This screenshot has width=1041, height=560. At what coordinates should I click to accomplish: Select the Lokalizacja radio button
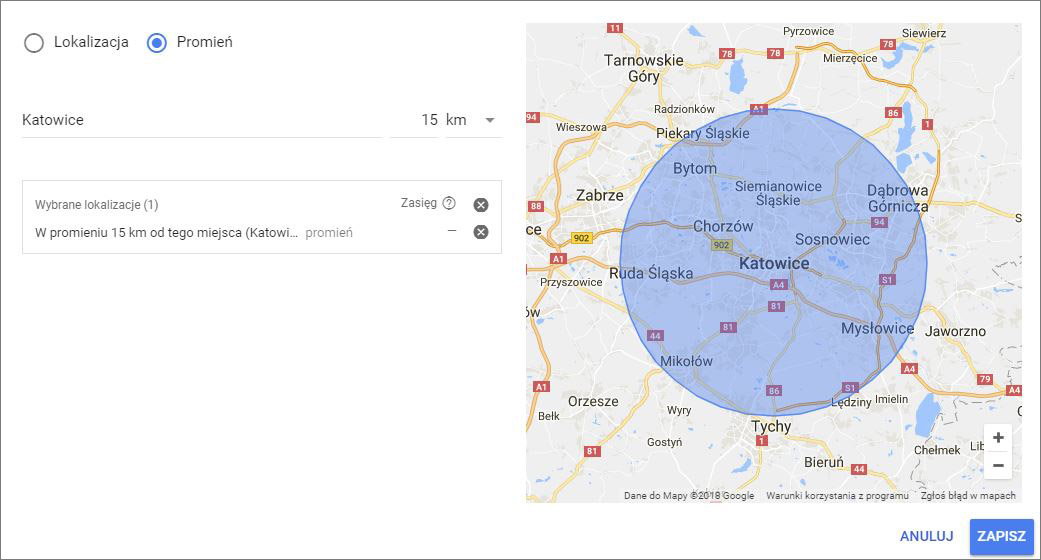34,43
